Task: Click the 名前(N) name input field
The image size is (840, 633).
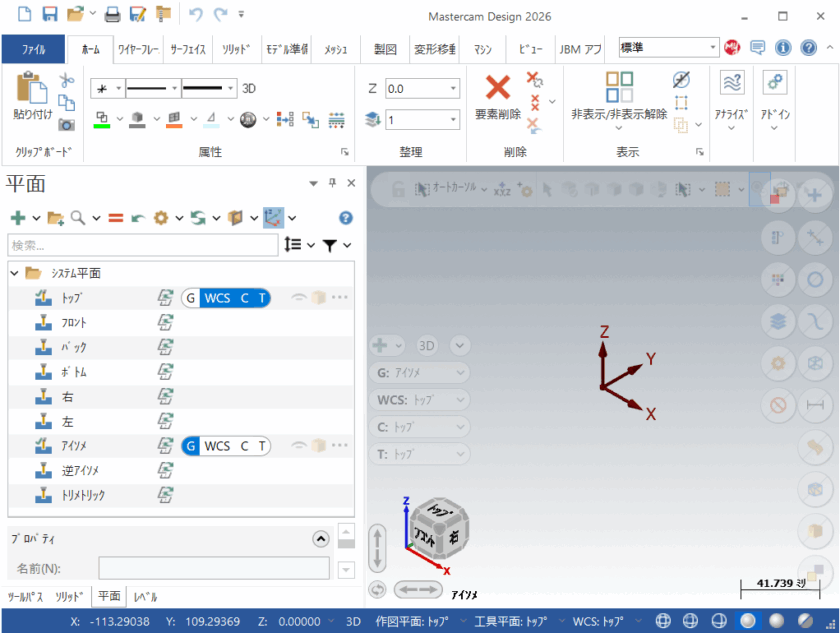Action: [x=213, y=569]
